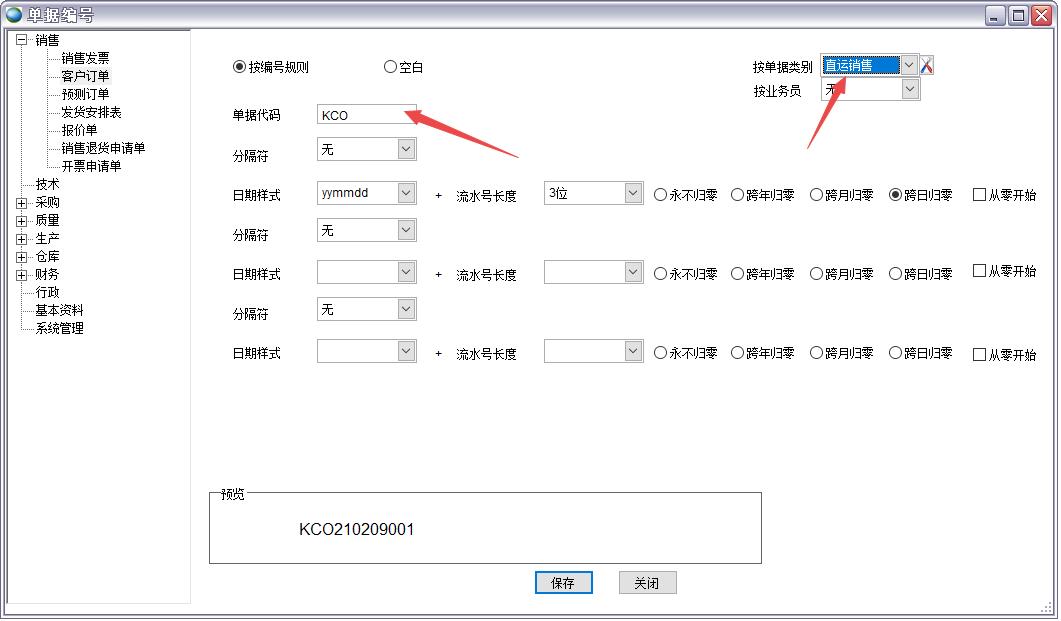Expand the 采购 tree node
The height and width of the screenshot is (621, 1061).
pos(22,202)
